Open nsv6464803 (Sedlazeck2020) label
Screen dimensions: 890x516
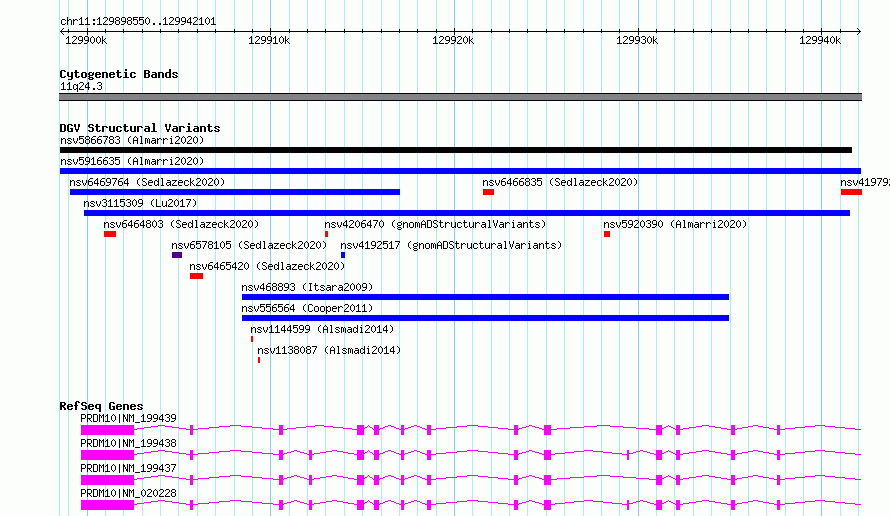pyautogui.click(x=181, y=224)
